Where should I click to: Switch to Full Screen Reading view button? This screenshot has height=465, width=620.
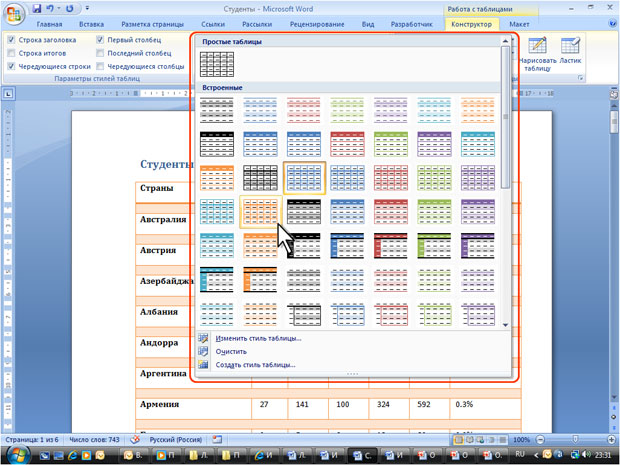470,440
